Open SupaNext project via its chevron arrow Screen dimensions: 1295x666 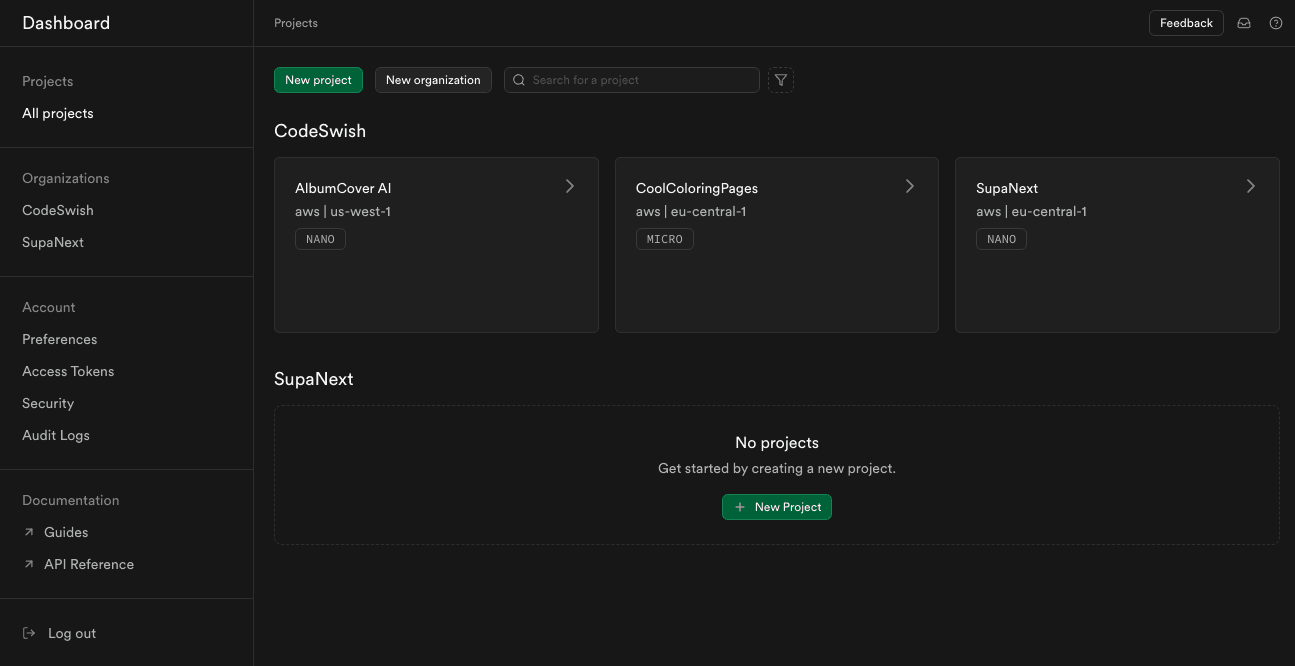coord(1251,186)
